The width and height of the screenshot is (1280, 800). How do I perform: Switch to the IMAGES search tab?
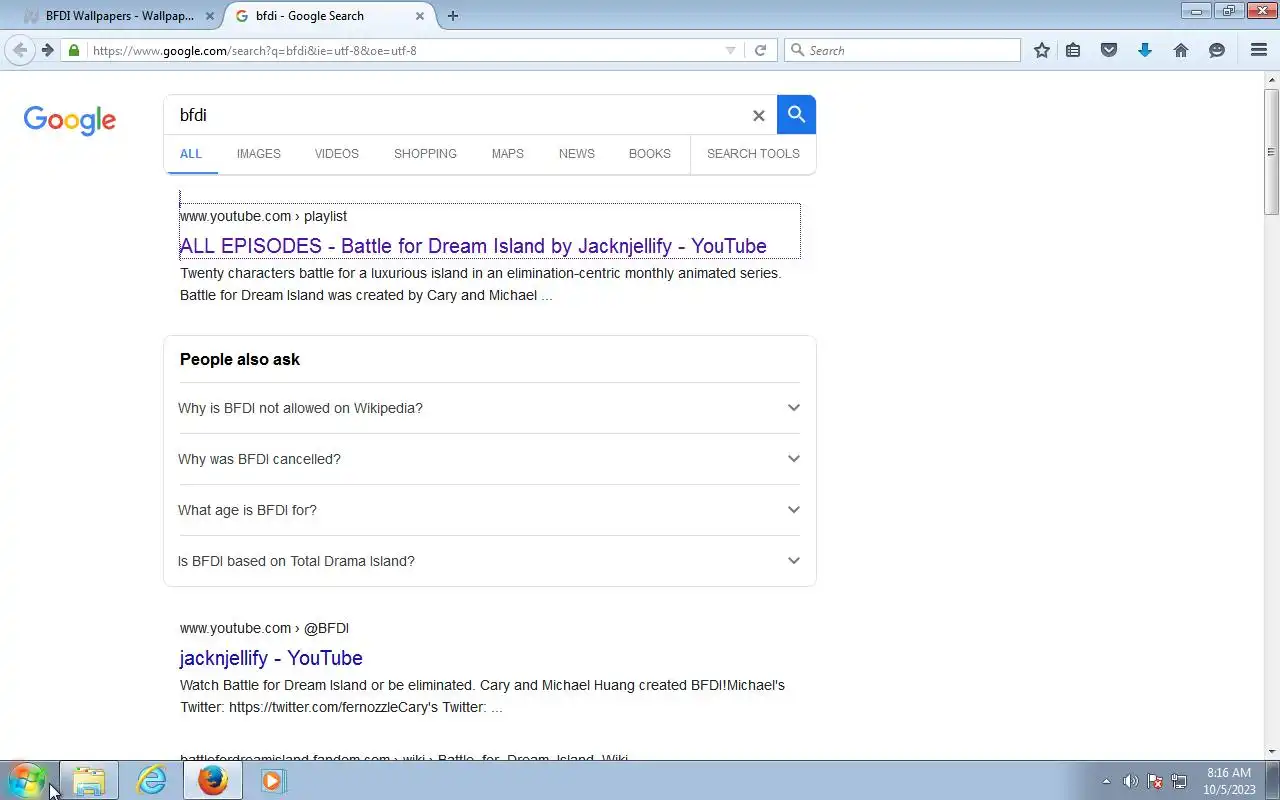click(x=259, y=154)
